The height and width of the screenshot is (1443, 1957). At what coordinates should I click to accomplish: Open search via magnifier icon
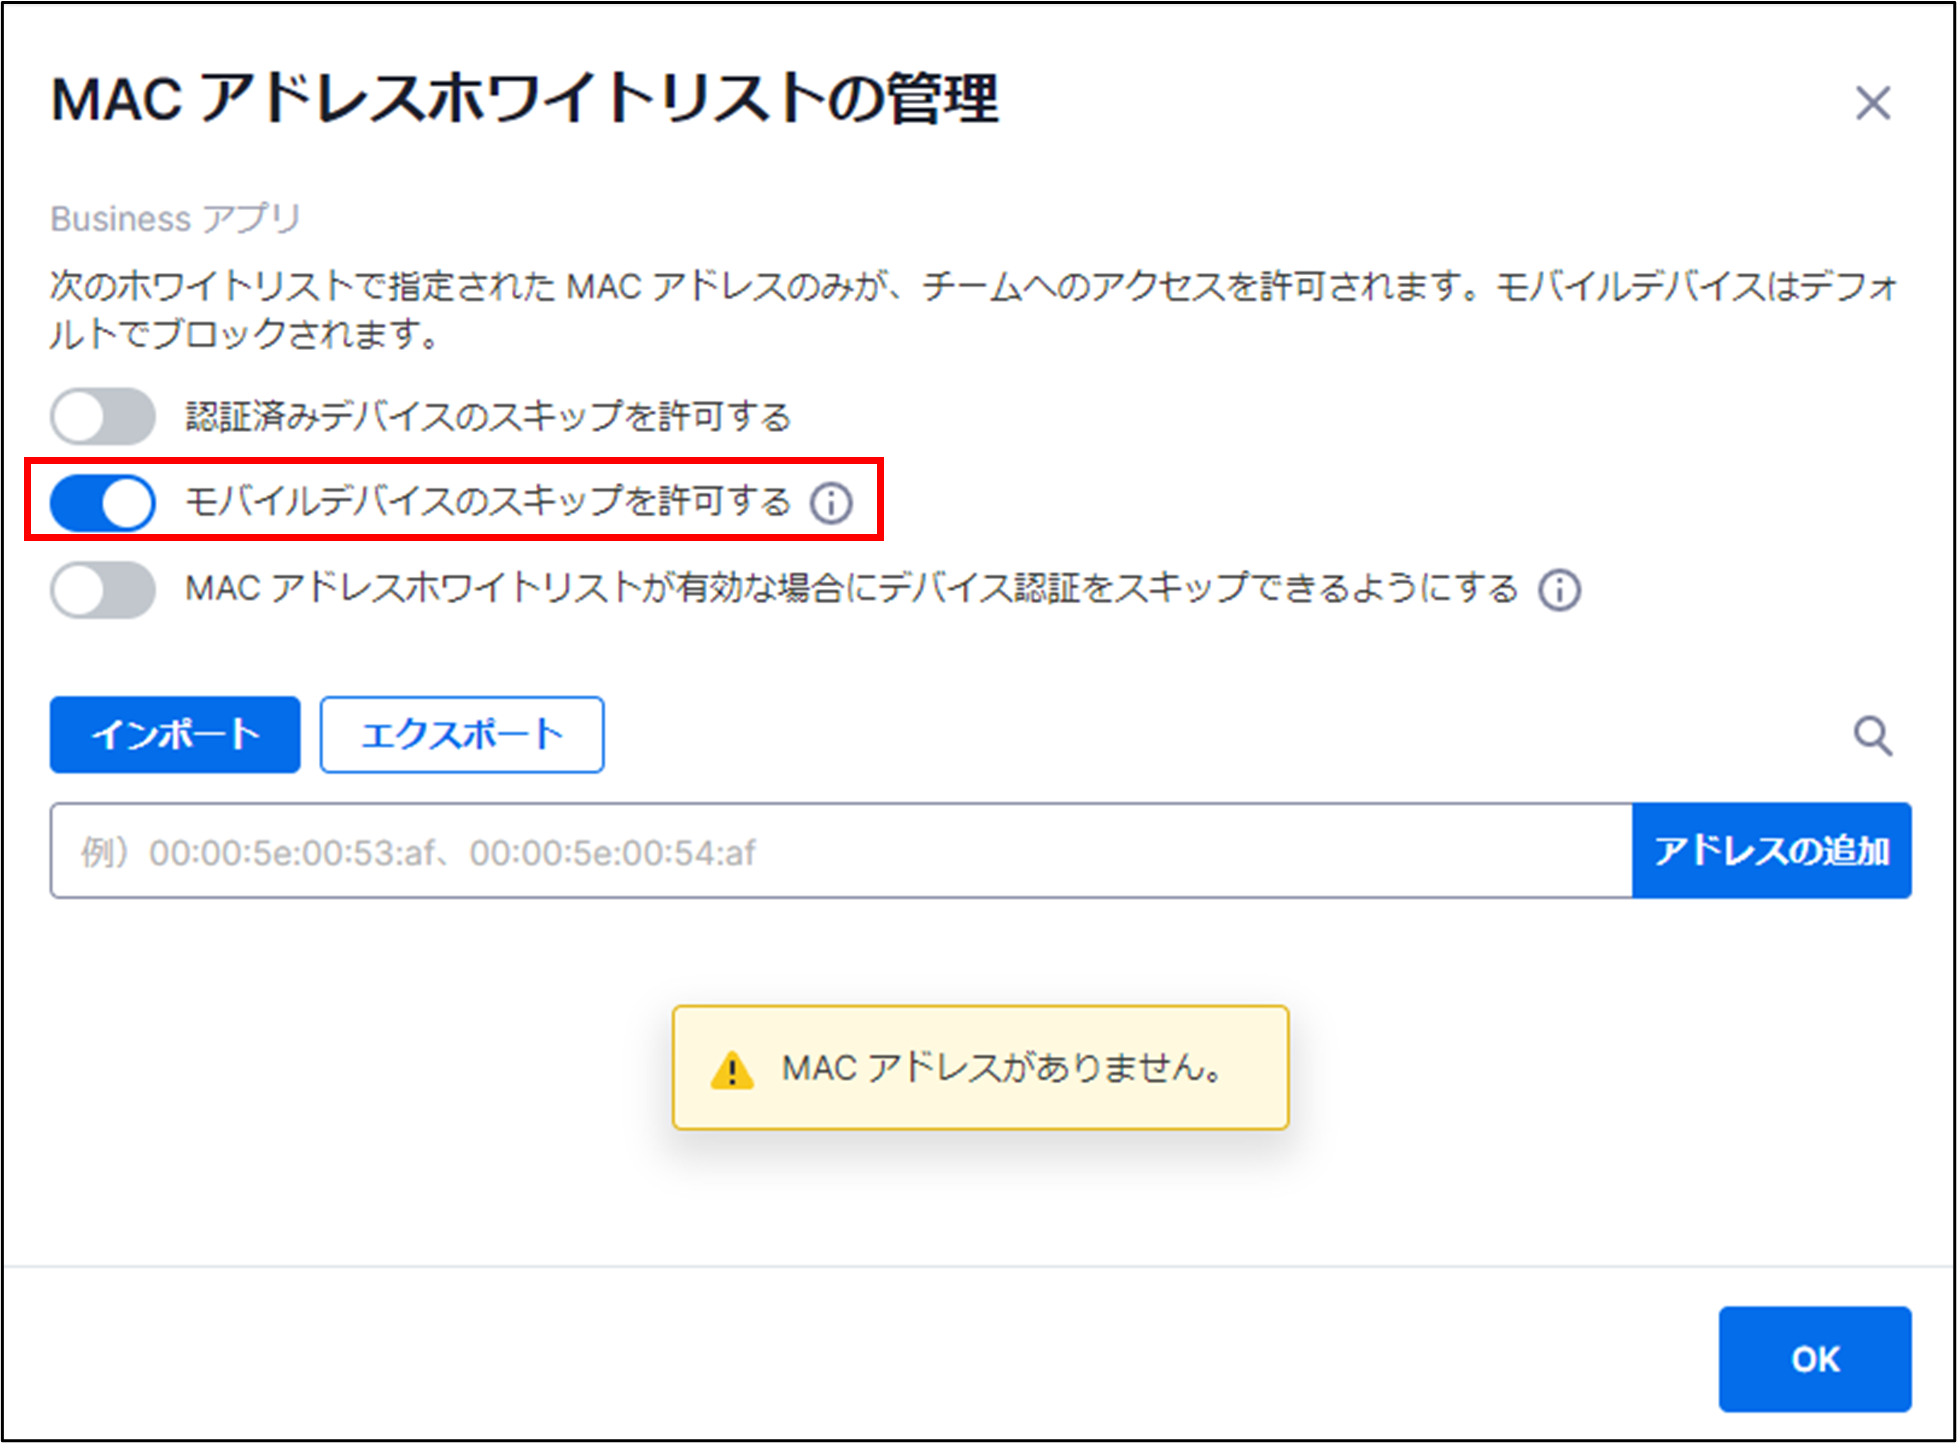pos(1872,736)
